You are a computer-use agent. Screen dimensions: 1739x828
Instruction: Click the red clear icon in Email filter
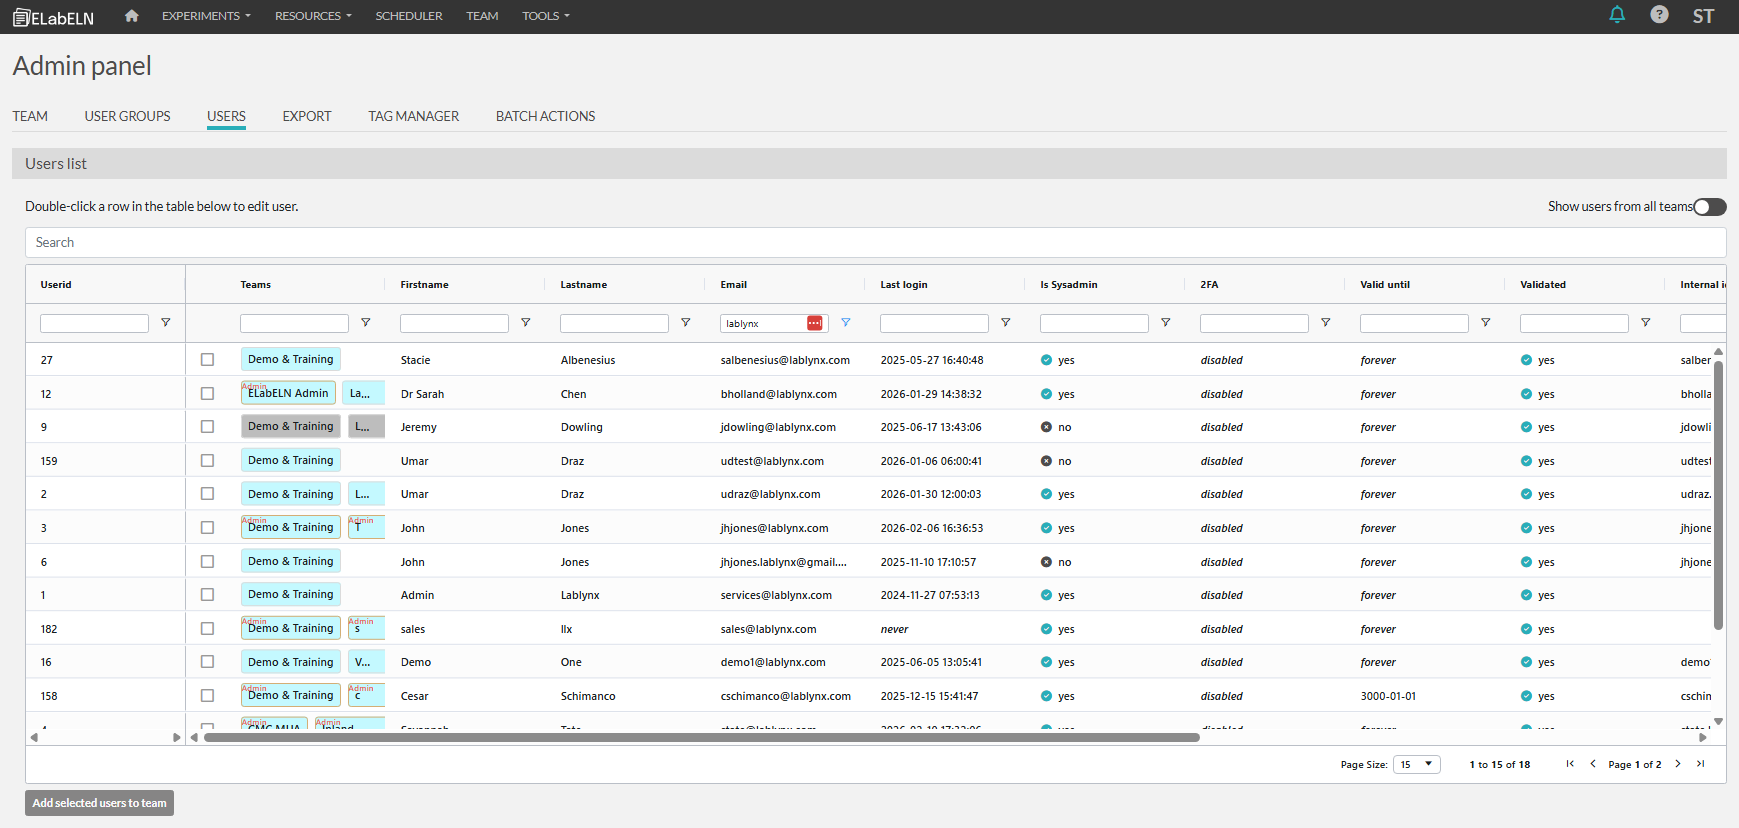point(815,323)
